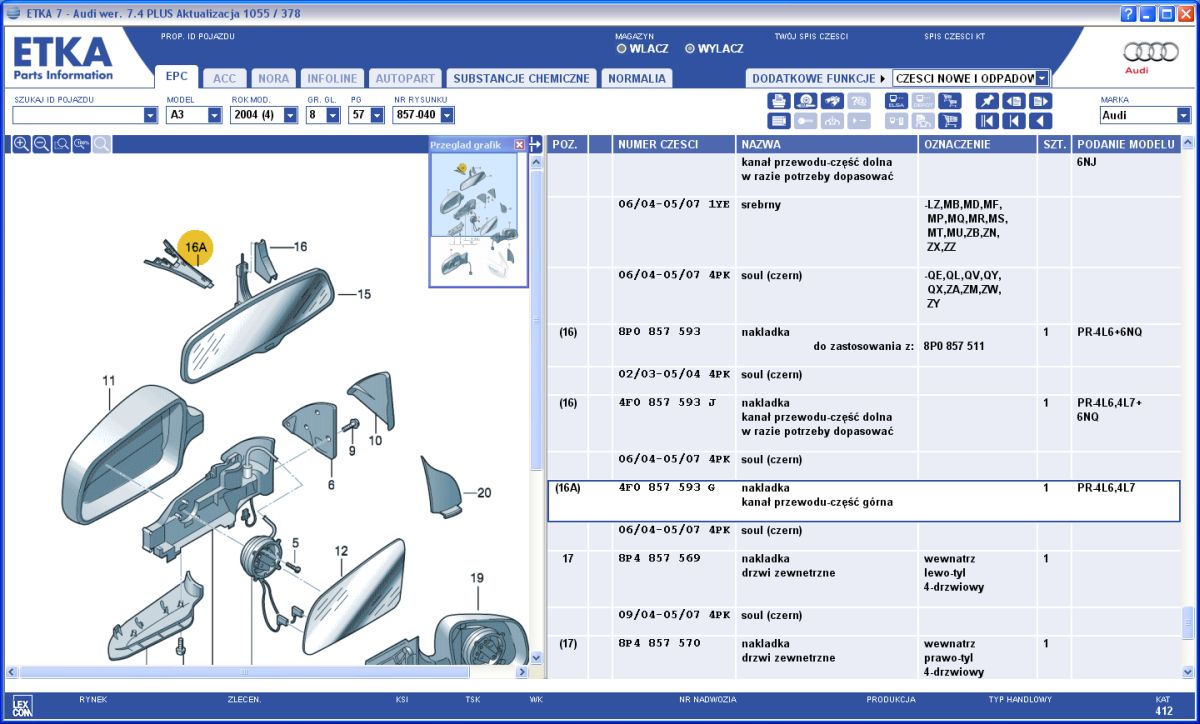Viewport: 1200px width, 724px height.
Task: Go to next illustration page icon
Action: pyautogui.click(x=1041, y=101)
